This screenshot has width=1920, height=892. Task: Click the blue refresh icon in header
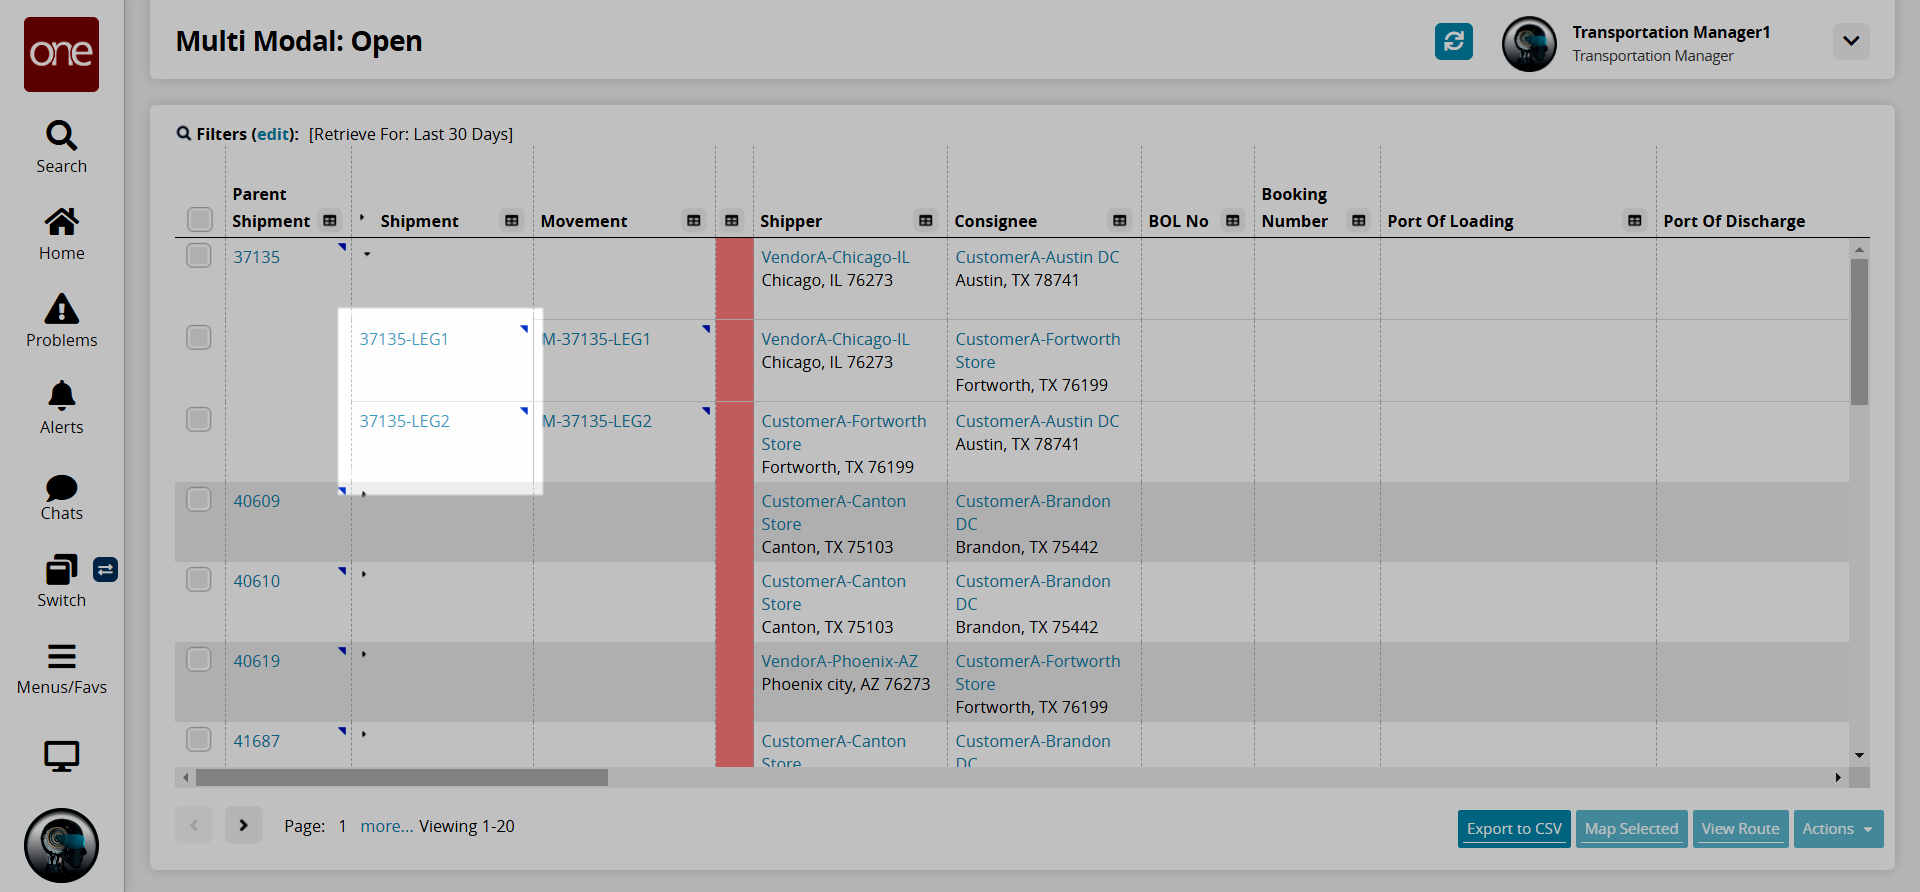coord(1454,41)
